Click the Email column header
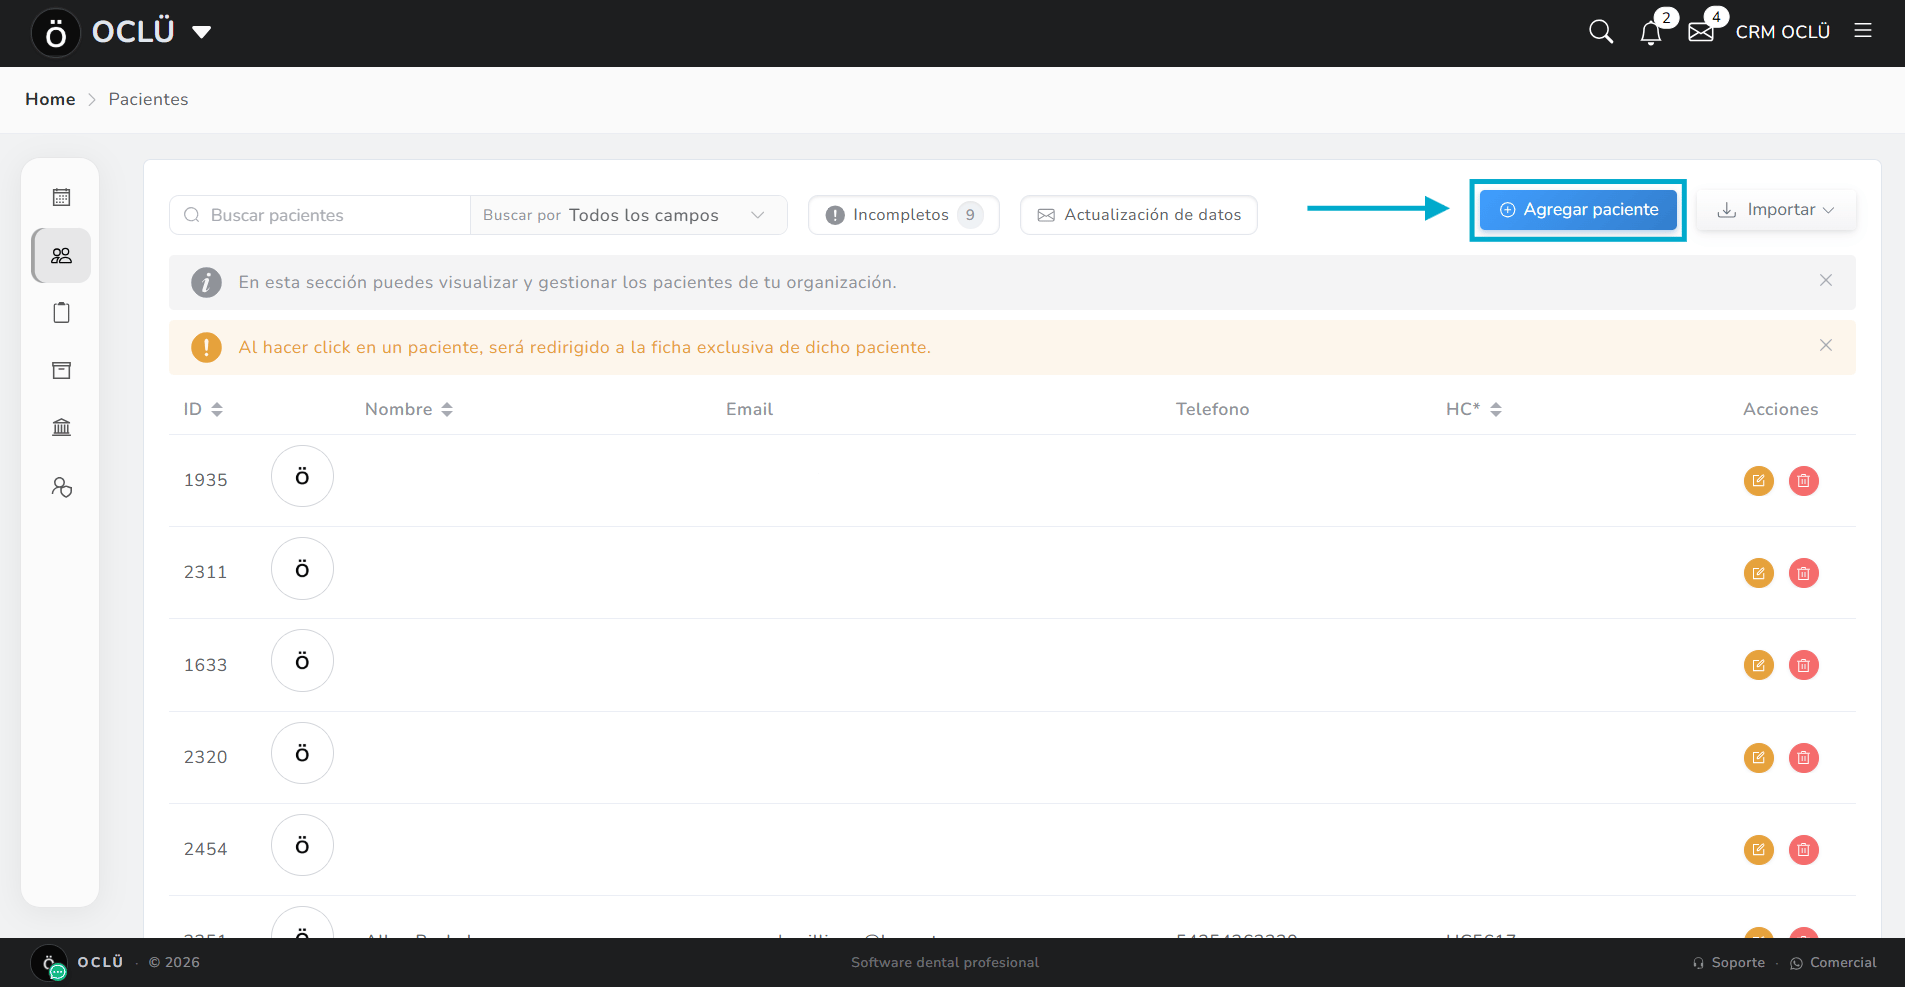Screen dimensions: 1905x987 coord(749,409)
